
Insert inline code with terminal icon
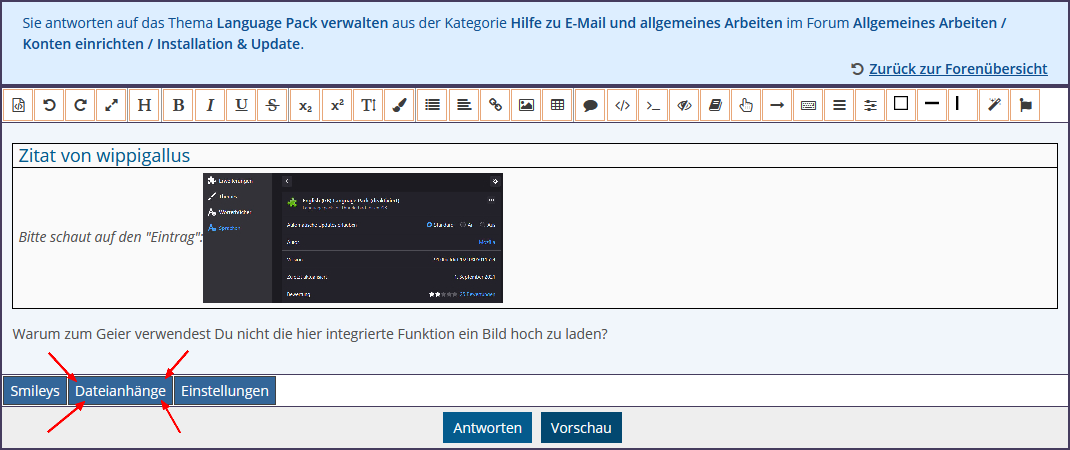653,105
